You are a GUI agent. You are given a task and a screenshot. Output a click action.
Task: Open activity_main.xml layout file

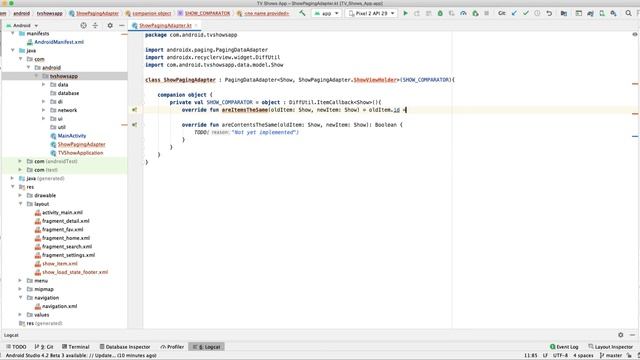62,213
